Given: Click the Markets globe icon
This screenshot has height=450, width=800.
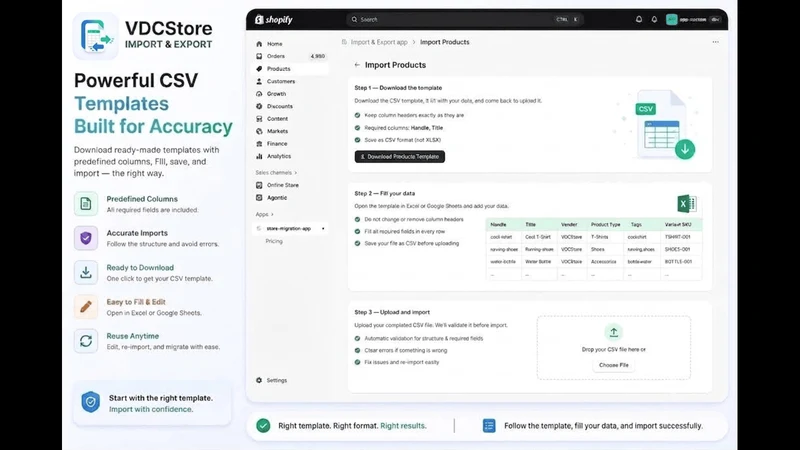Looking at the screenshot, I should (x=259, y=131).
